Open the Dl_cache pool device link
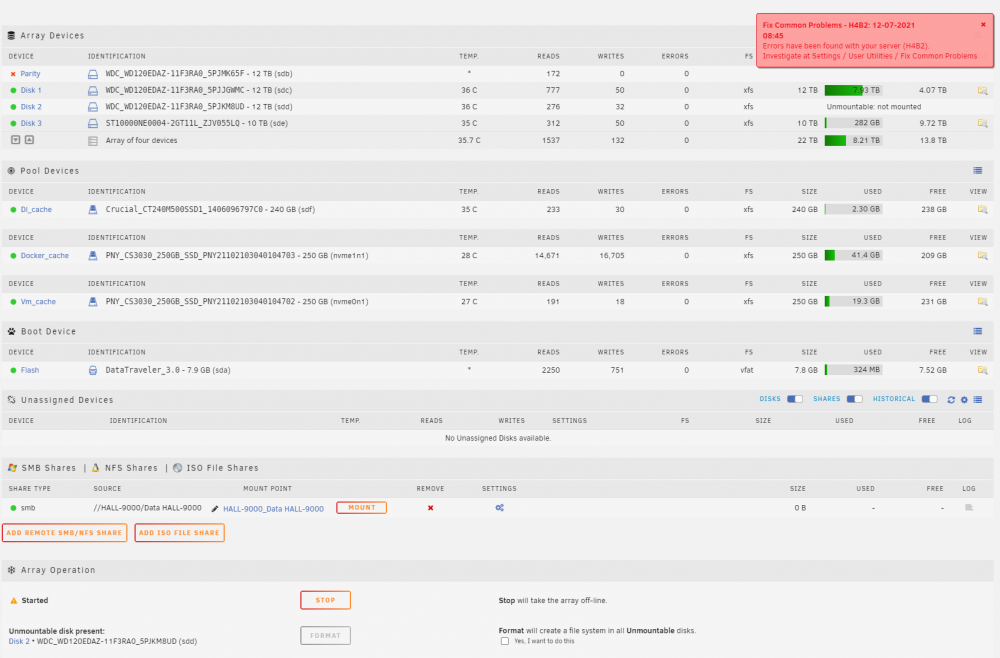This screenshot has width=1000, height=658. click(x=36, y=209)
